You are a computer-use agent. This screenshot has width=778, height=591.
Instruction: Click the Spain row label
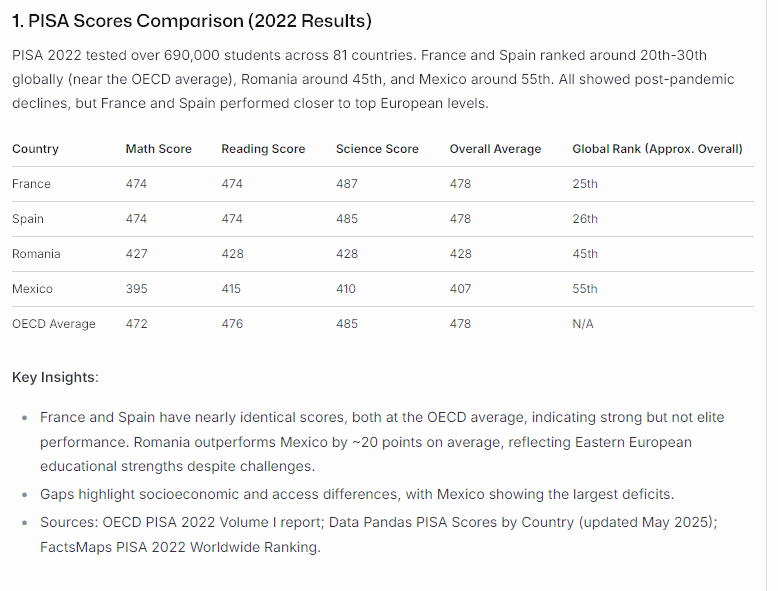click(x=28, y=219)
